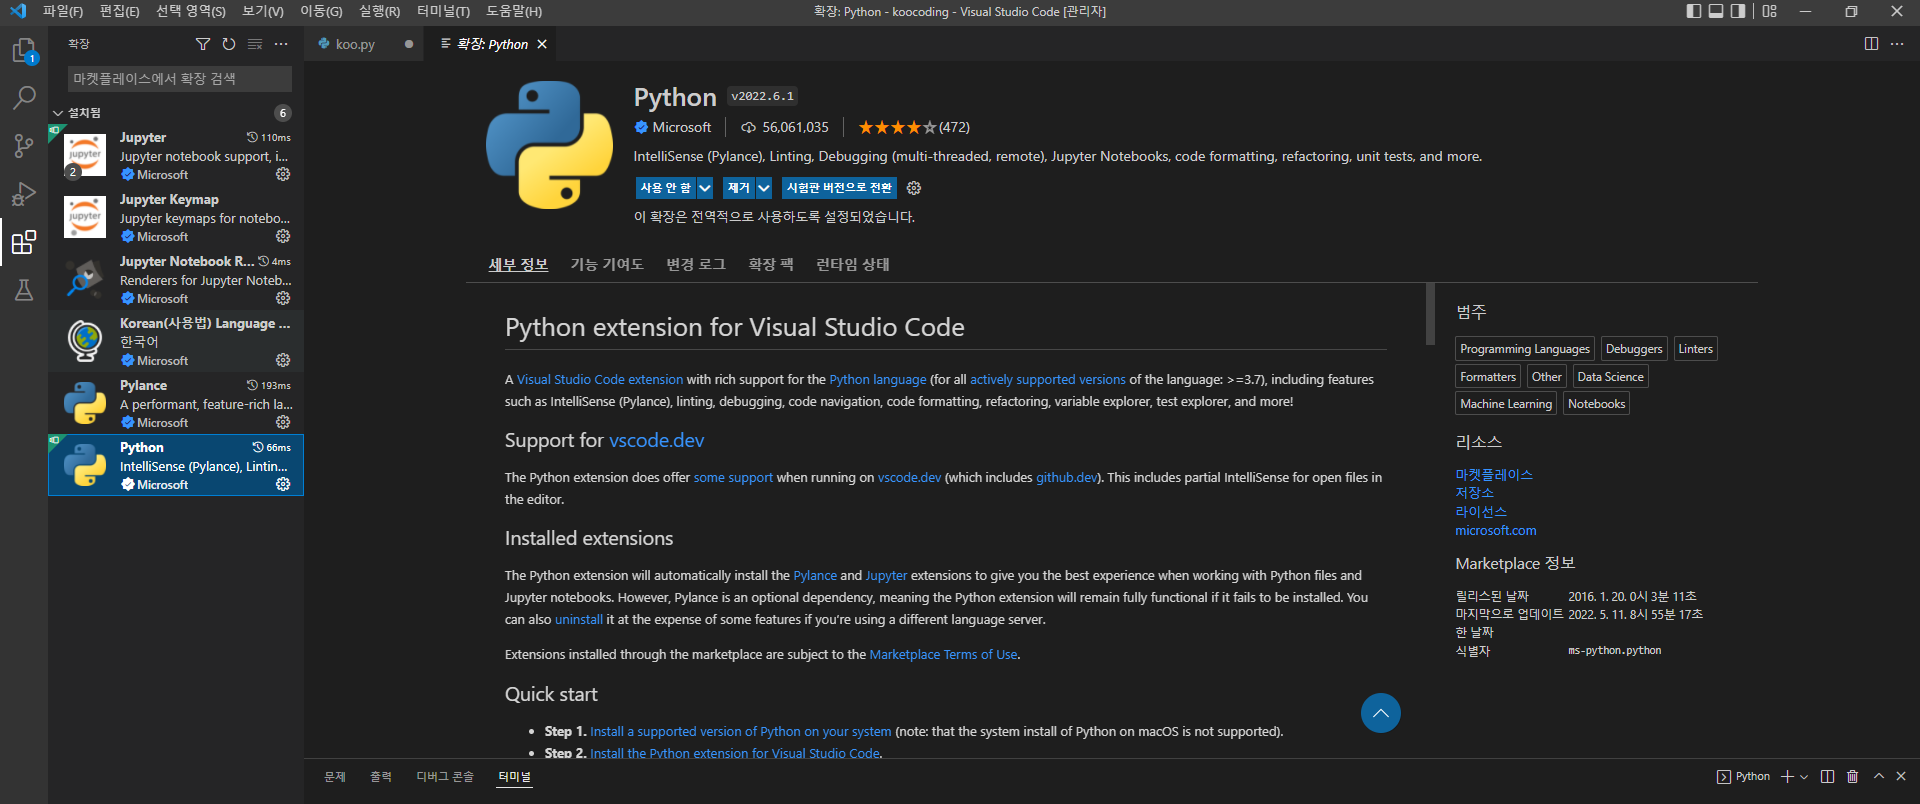Select the 변경 로그 tab
The width and height of the screenshot is (1920, 804).
[x=696, y=264]
